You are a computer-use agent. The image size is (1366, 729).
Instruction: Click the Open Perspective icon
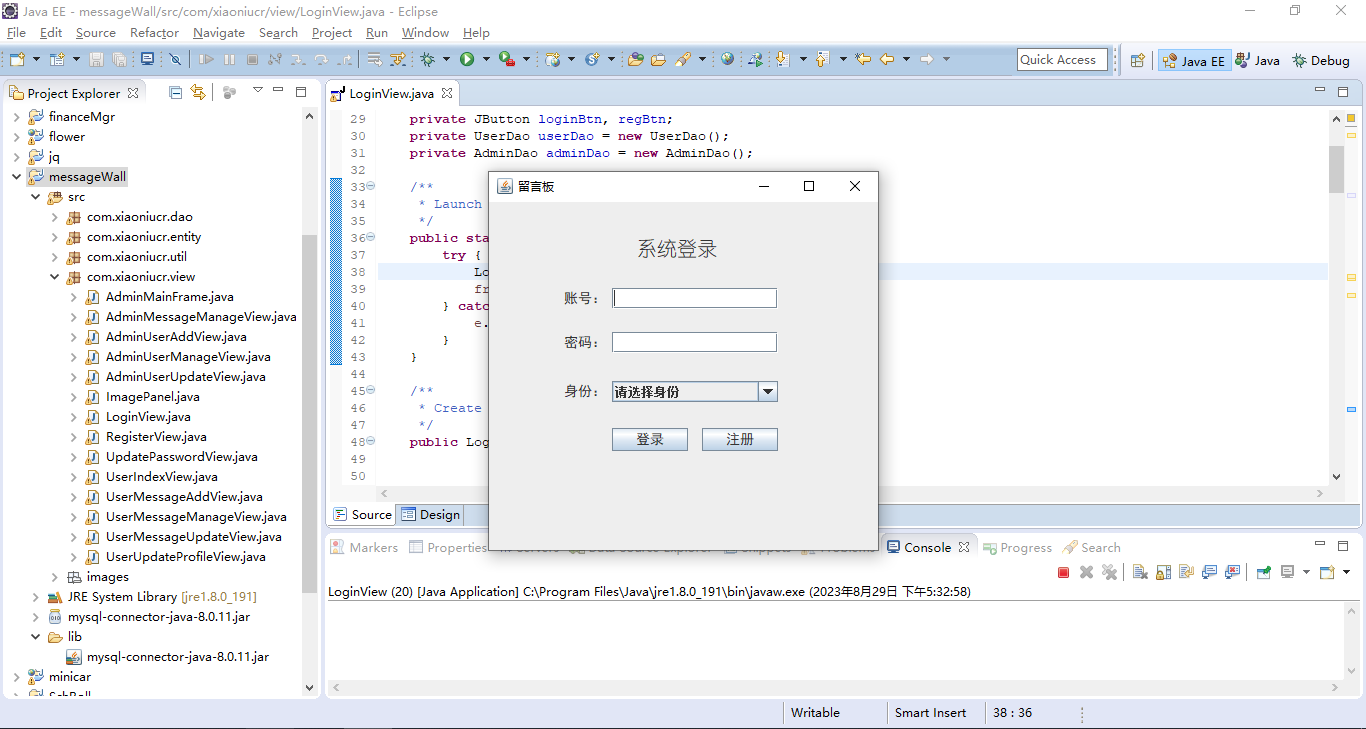pyautogui.click(x=1137, y=60)
